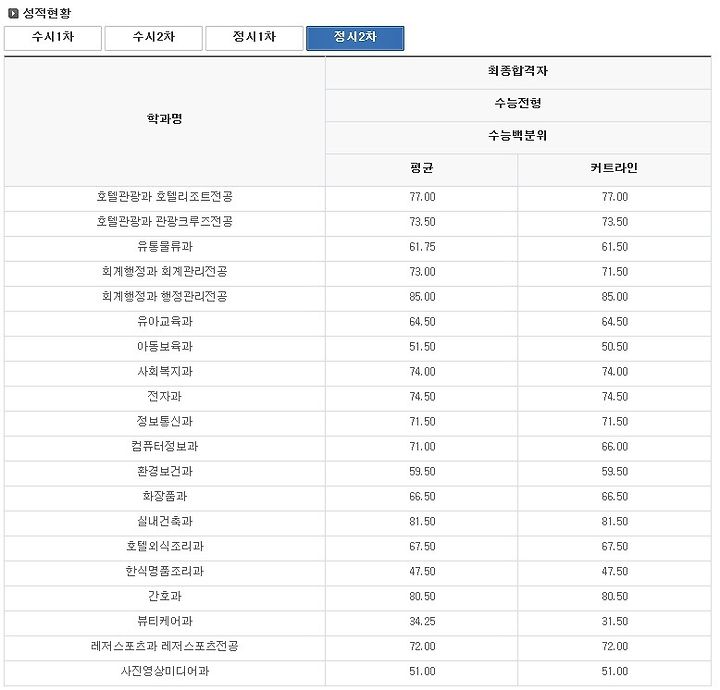The width and height of the screenshot is (720, 690).
Task: Click the 59.50 average for 환경보건과
Action: pyautogui.click(x=422, y=471)
